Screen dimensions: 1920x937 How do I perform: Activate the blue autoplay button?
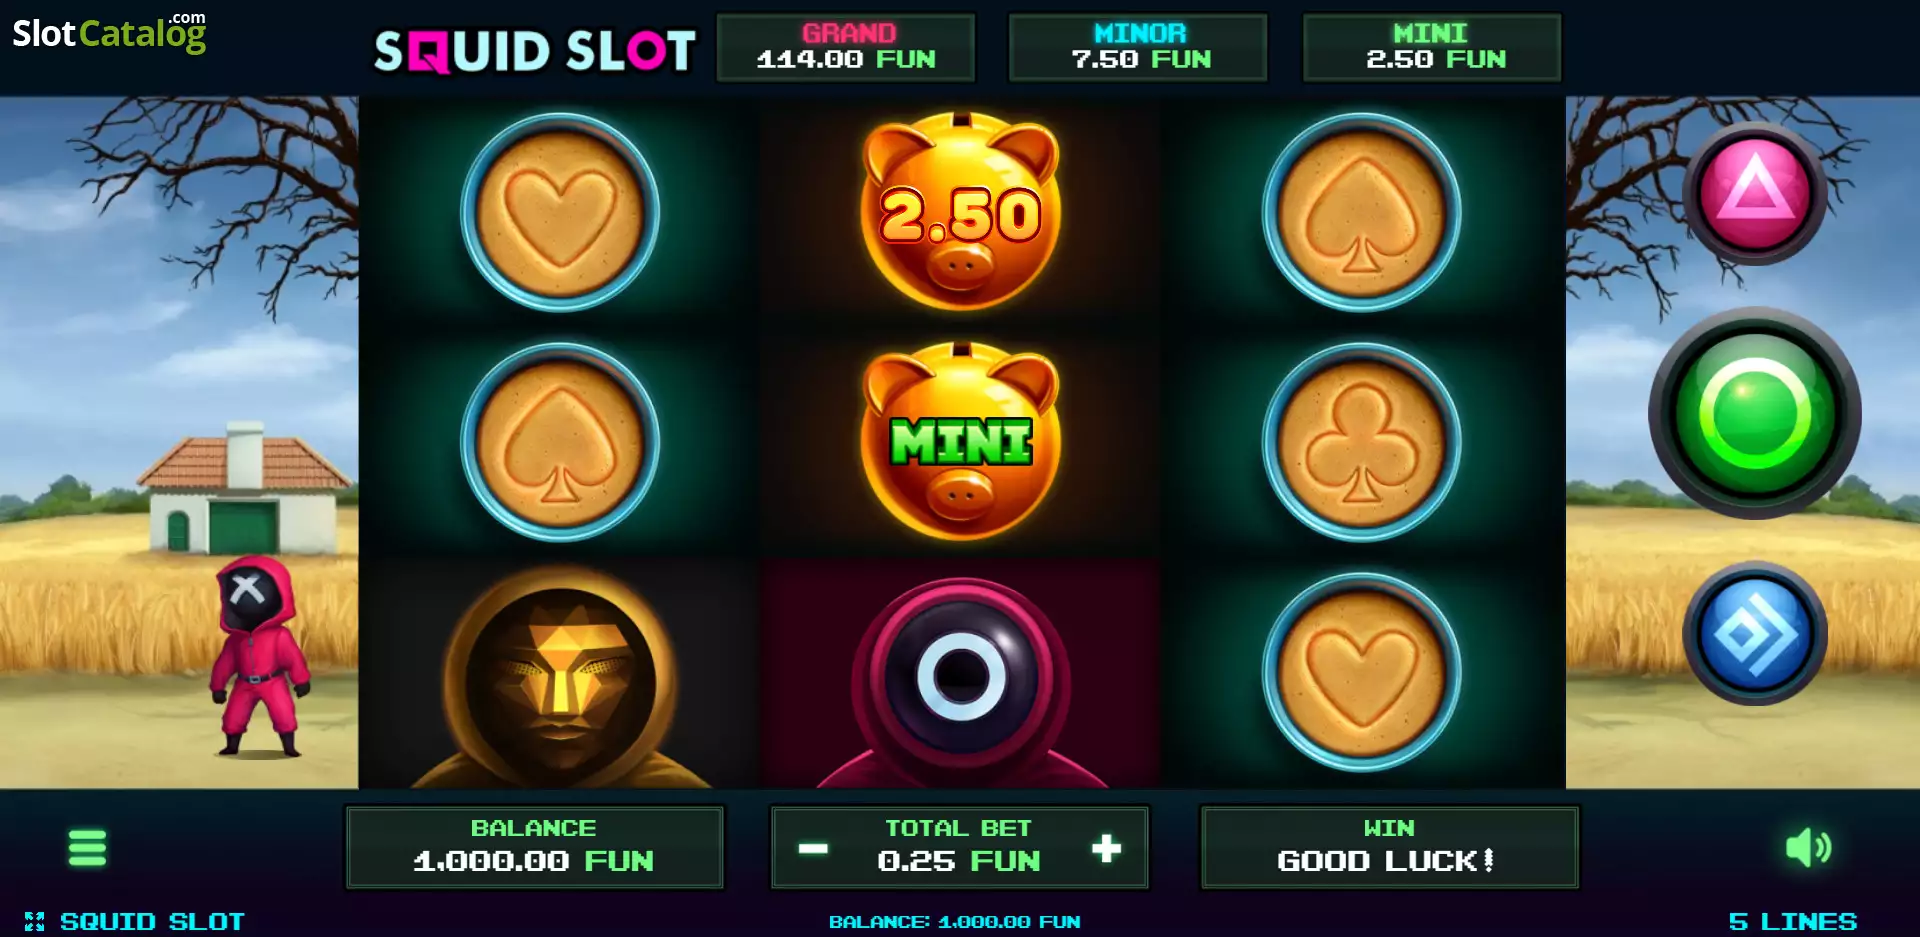click(x=1755, y=633)
